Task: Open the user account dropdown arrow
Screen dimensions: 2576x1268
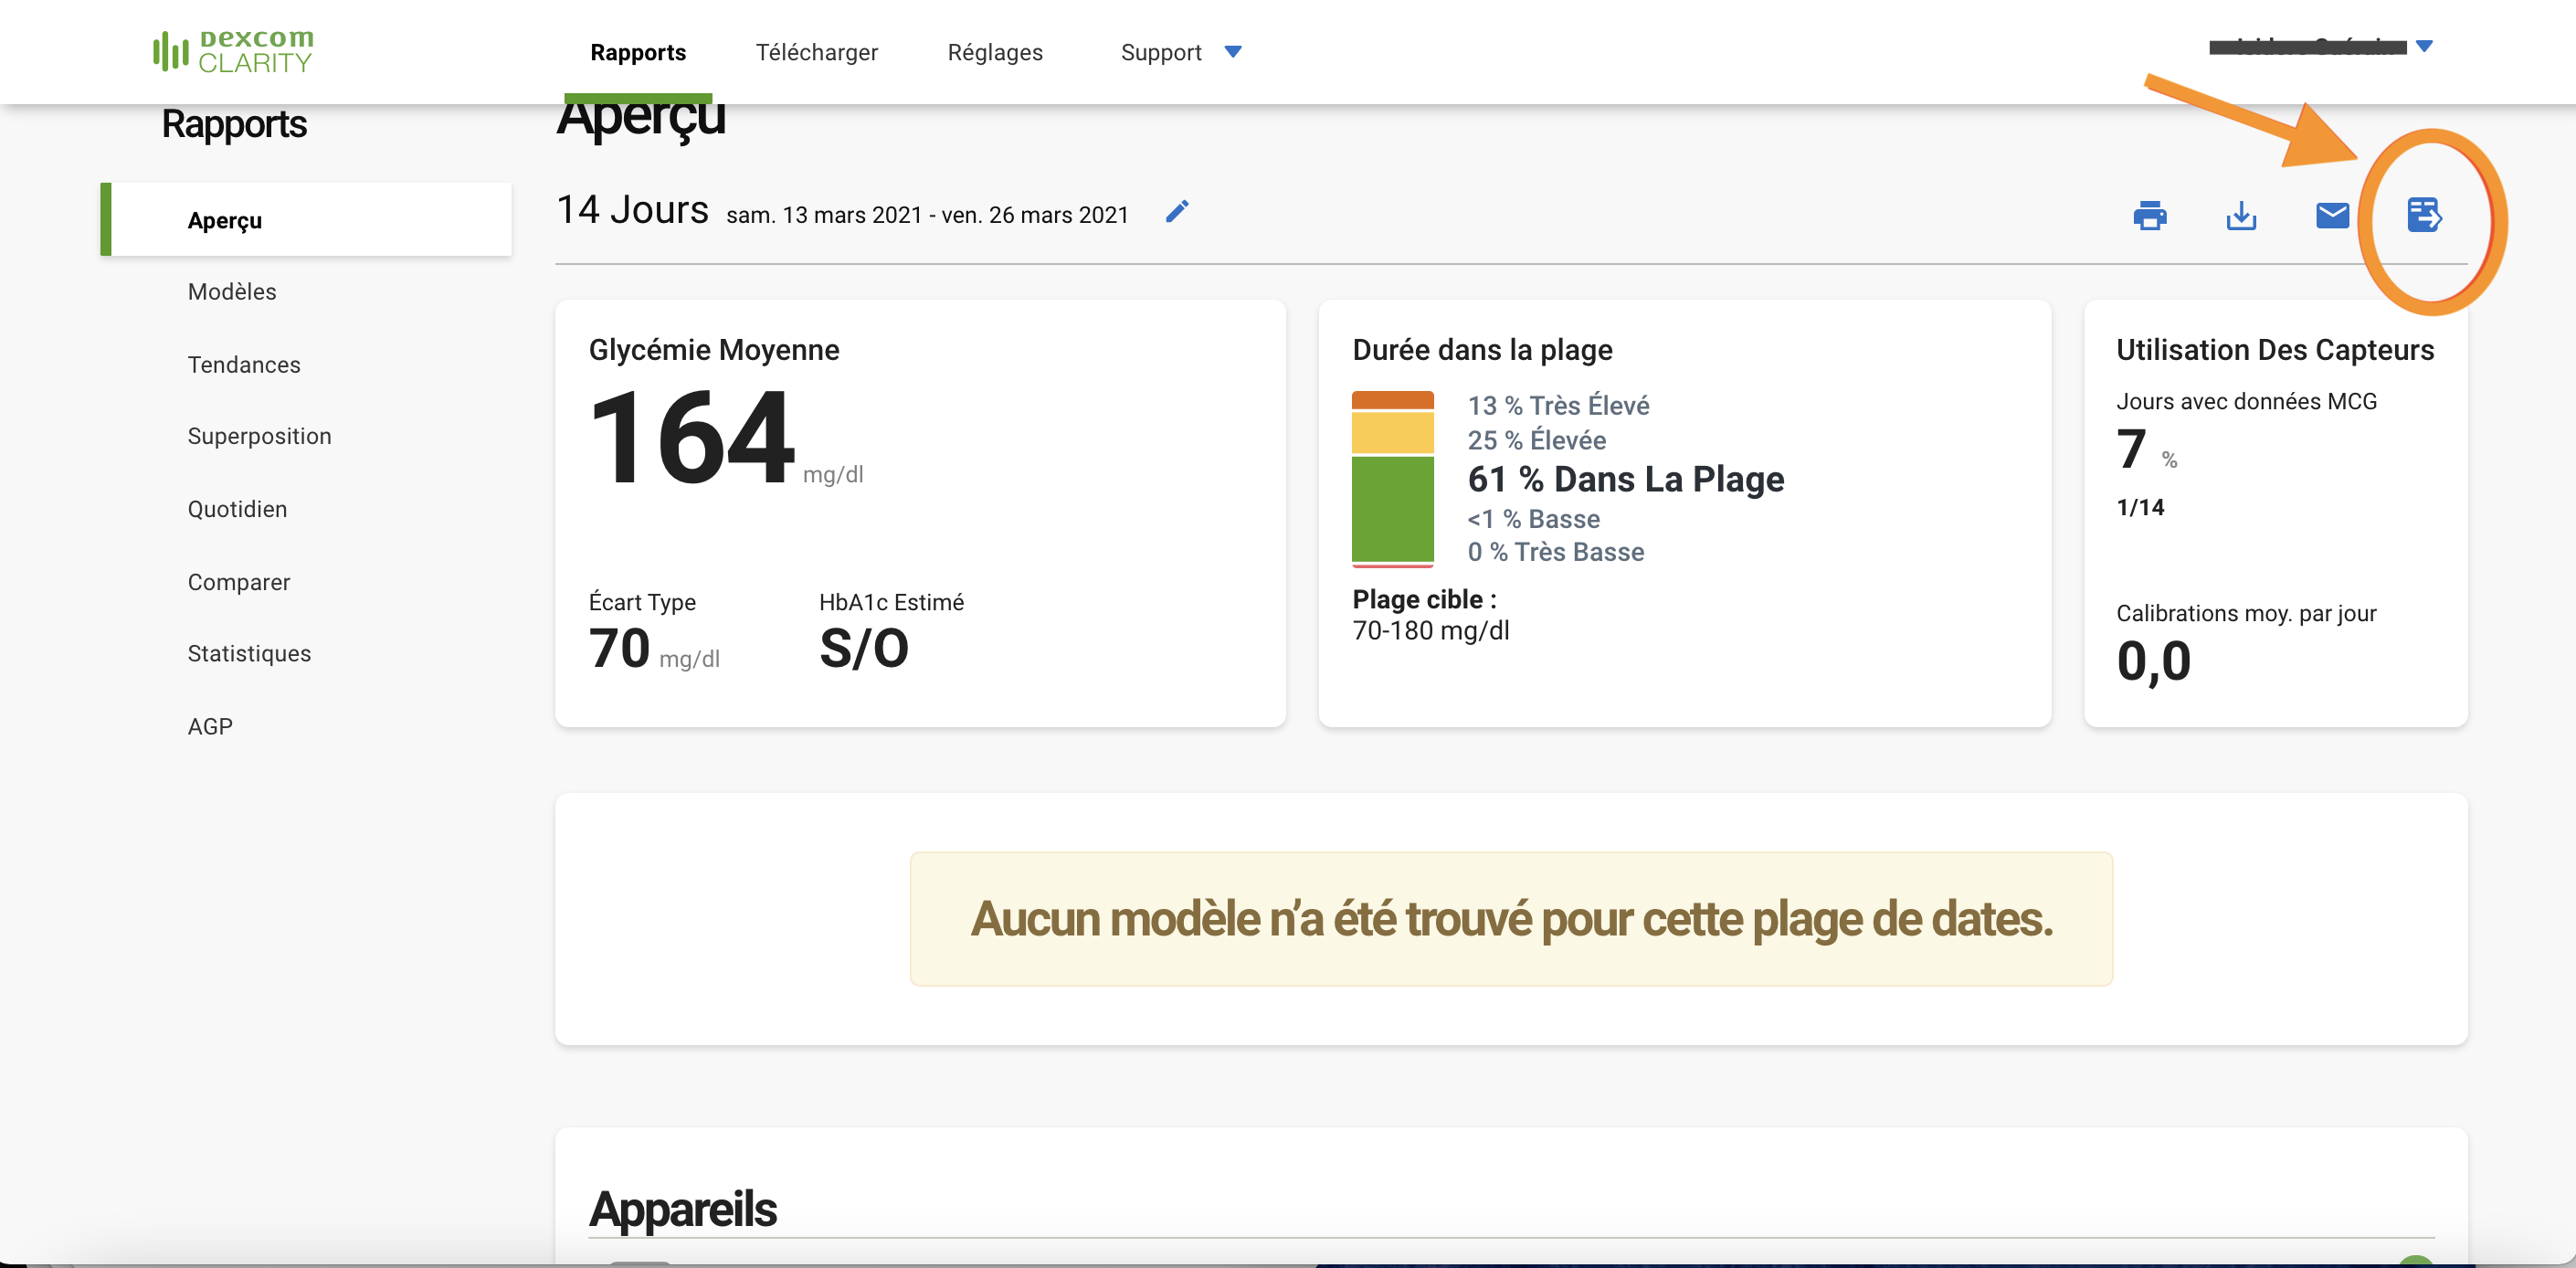Action: 2424,46
